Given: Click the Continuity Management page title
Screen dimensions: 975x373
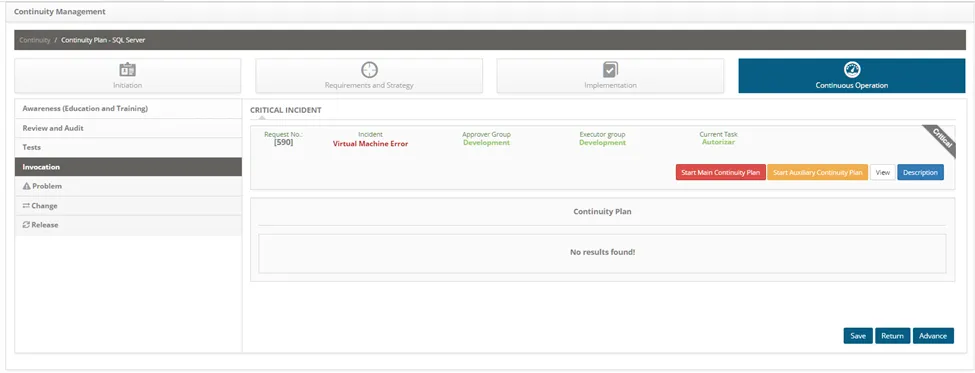Looking at the screenshot, I should pyautogui.click(x=60, y=11).
